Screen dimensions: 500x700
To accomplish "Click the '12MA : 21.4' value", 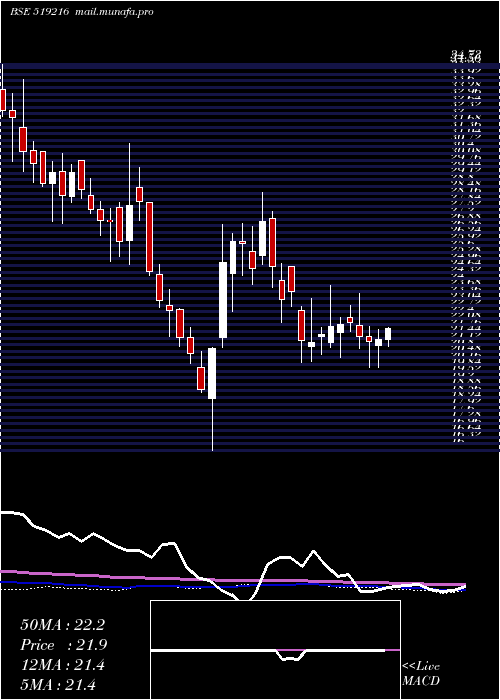I will tap(62, 665).
